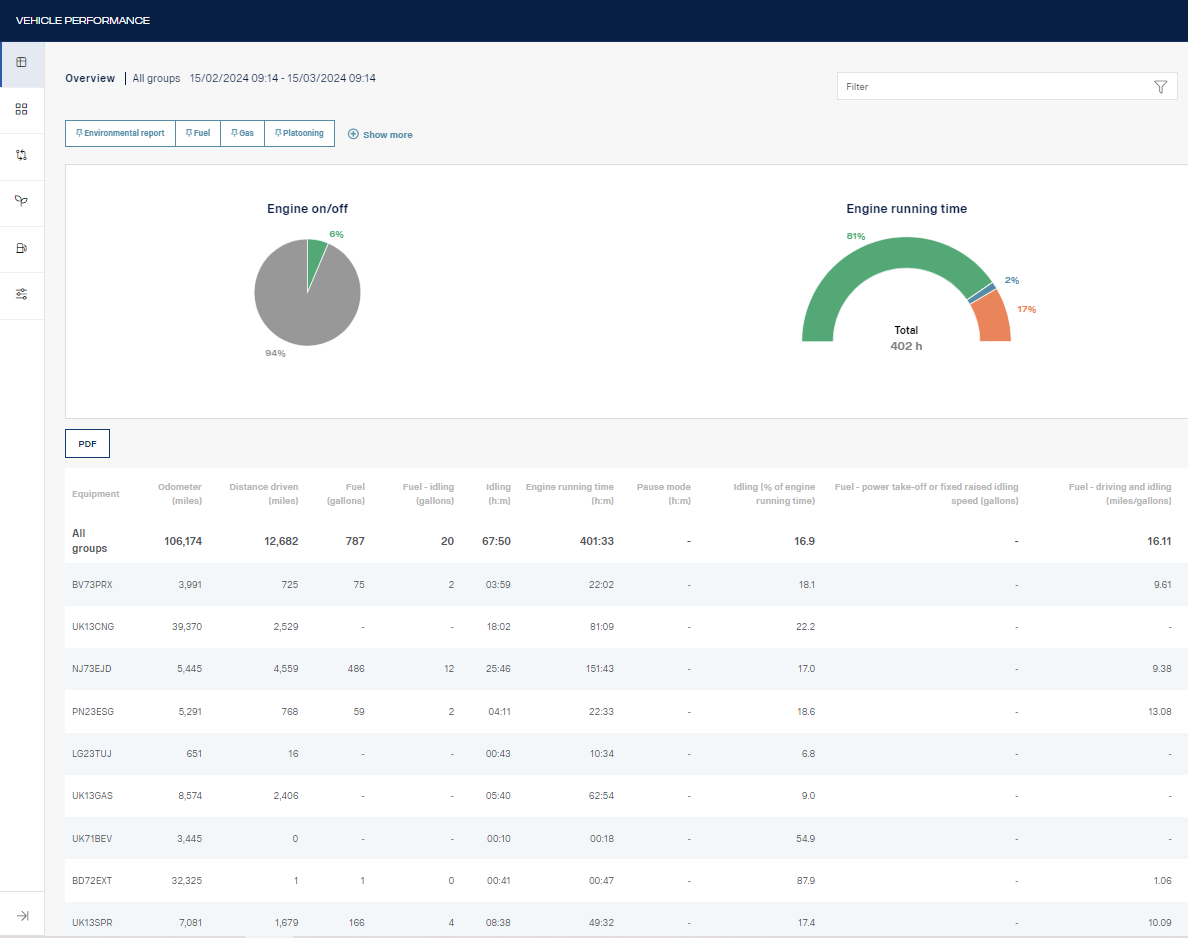Select the All groups summary row
Viewport: 1188px width, 938px height.
tap(626, 541)
